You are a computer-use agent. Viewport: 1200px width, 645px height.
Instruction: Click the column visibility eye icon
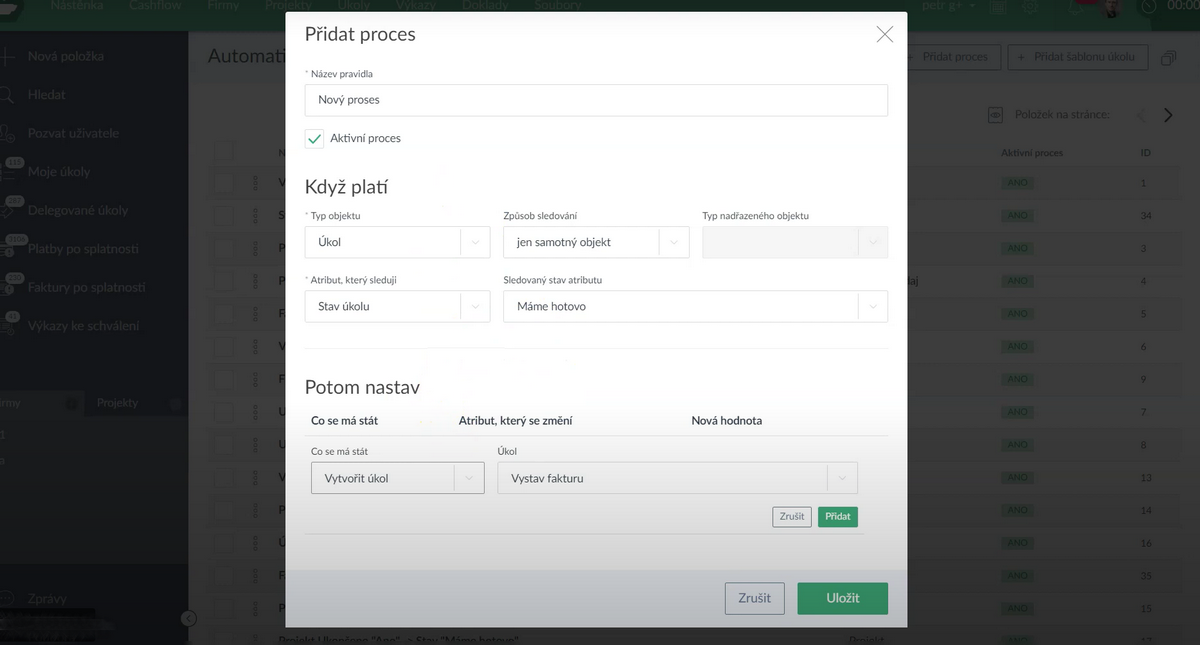pos(995,115)
